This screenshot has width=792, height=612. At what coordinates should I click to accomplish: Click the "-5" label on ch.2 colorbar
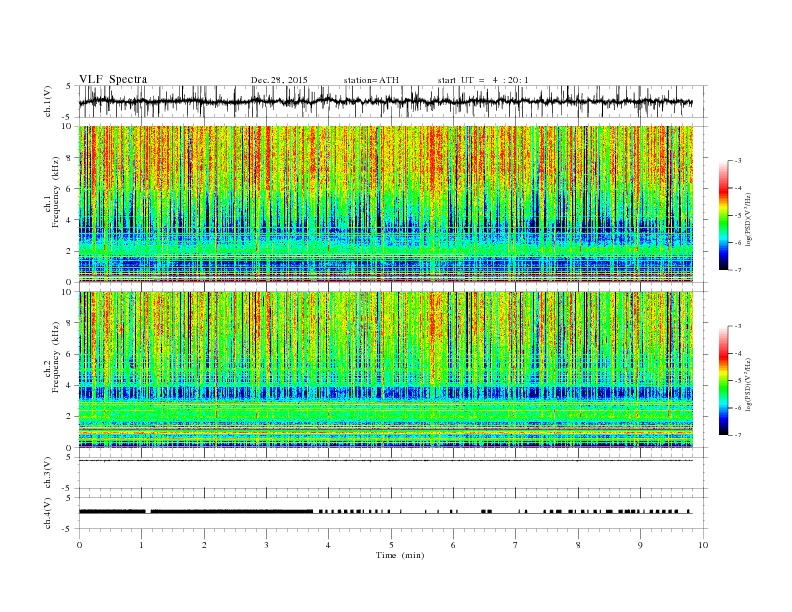coord(738,381)
